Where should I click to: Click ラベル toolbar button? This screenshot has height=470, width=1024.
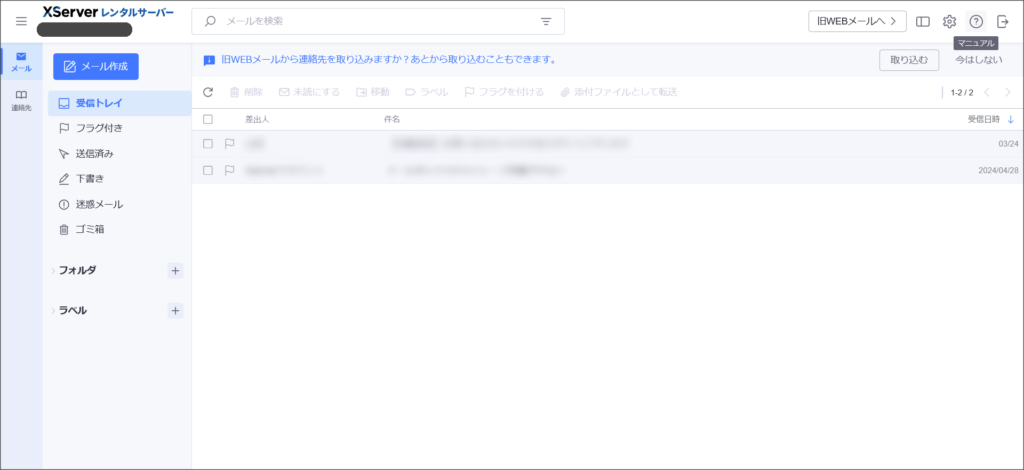[x=426, y=92]
